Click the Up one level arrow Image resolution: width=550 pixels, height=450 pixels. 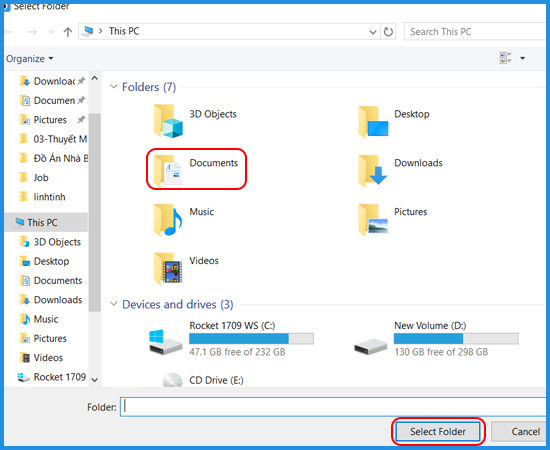click(68, 32)
